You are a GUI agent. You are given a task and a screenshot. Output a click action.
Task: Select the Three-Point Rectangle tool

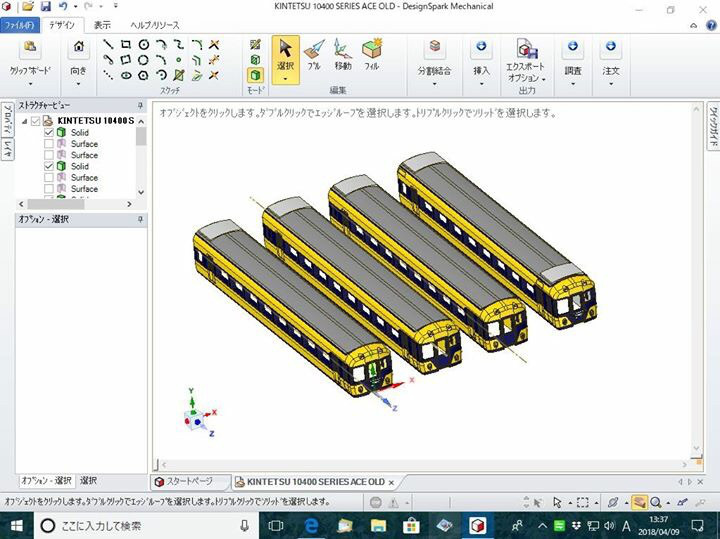(126, 60)
